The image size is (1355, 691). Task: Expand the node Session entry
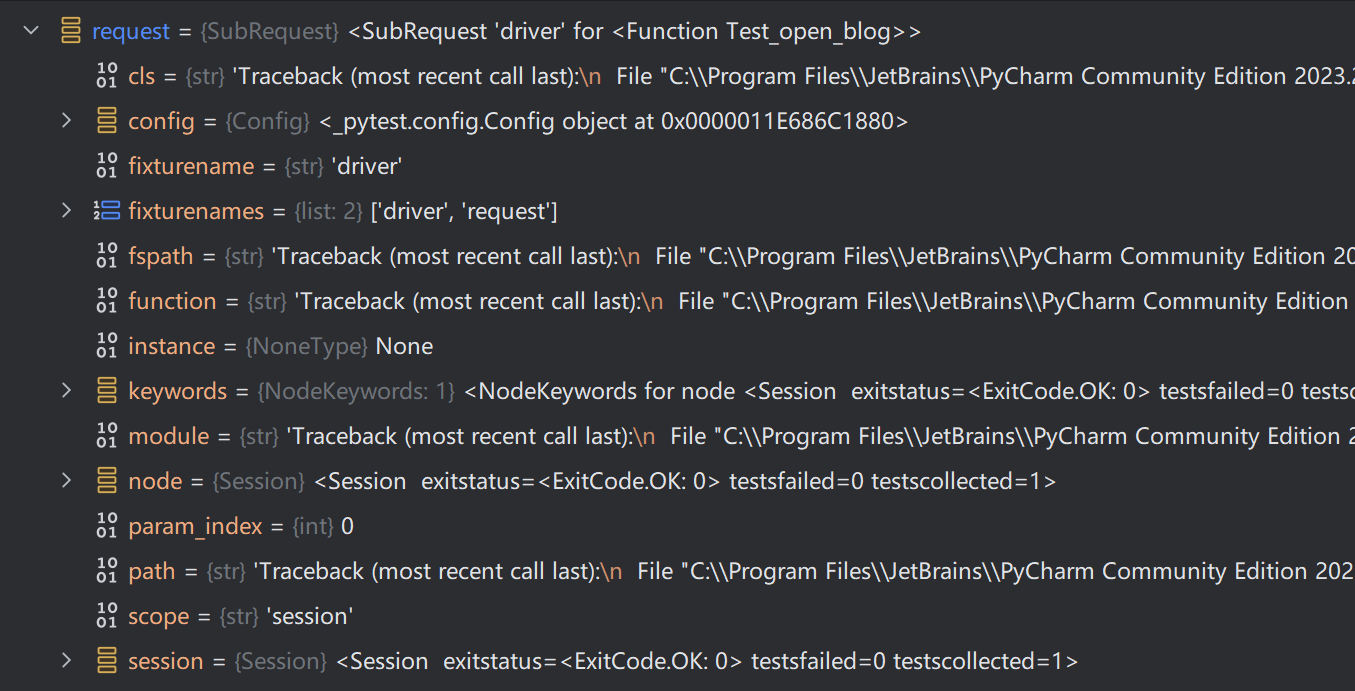(67, 481)
